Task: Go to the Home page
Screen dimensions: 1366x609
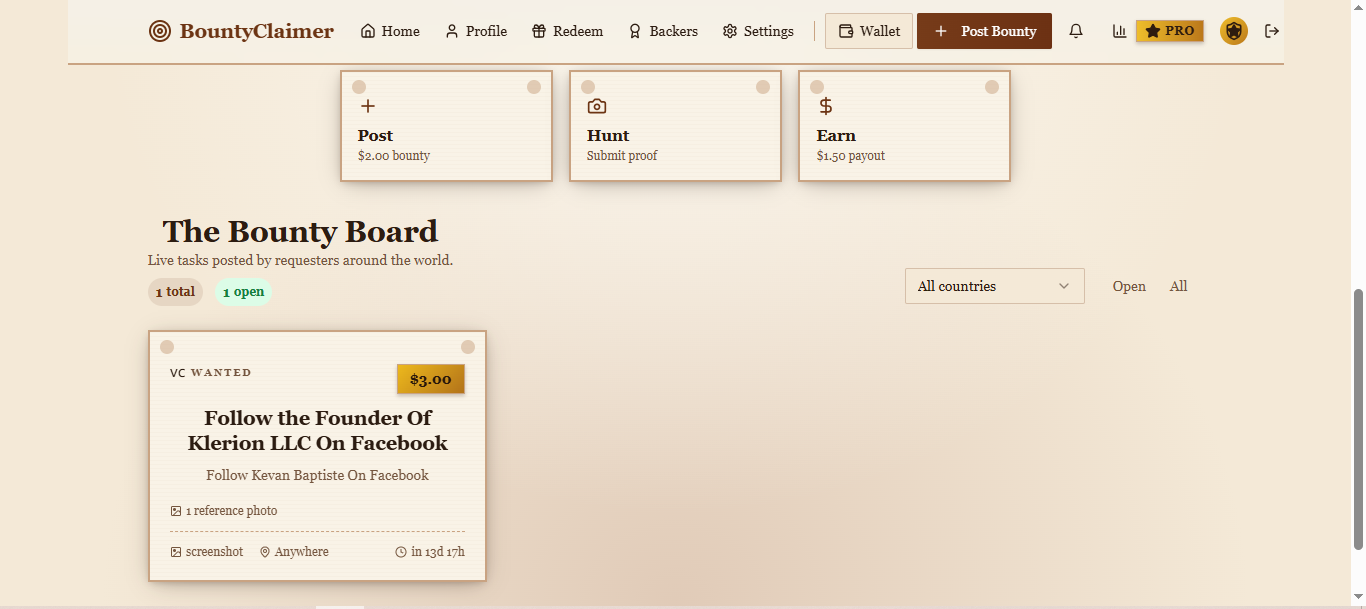Action: (390, 31)
